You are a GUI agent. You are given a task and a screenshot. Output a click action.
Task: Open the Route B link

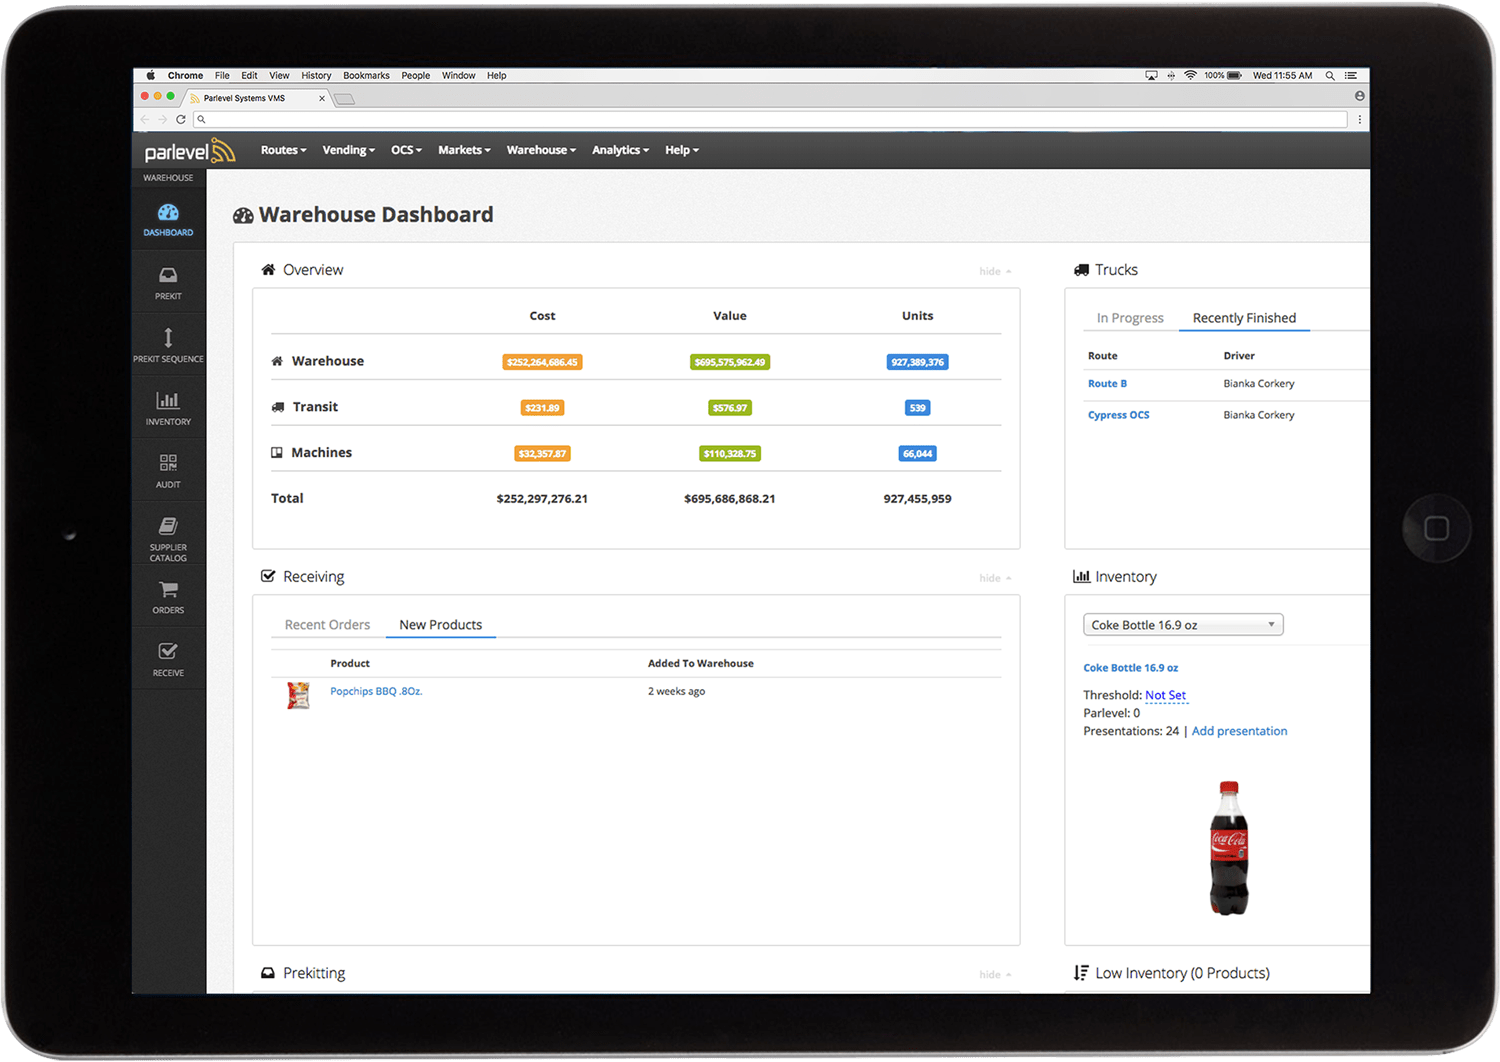[x=1107, y=384]
